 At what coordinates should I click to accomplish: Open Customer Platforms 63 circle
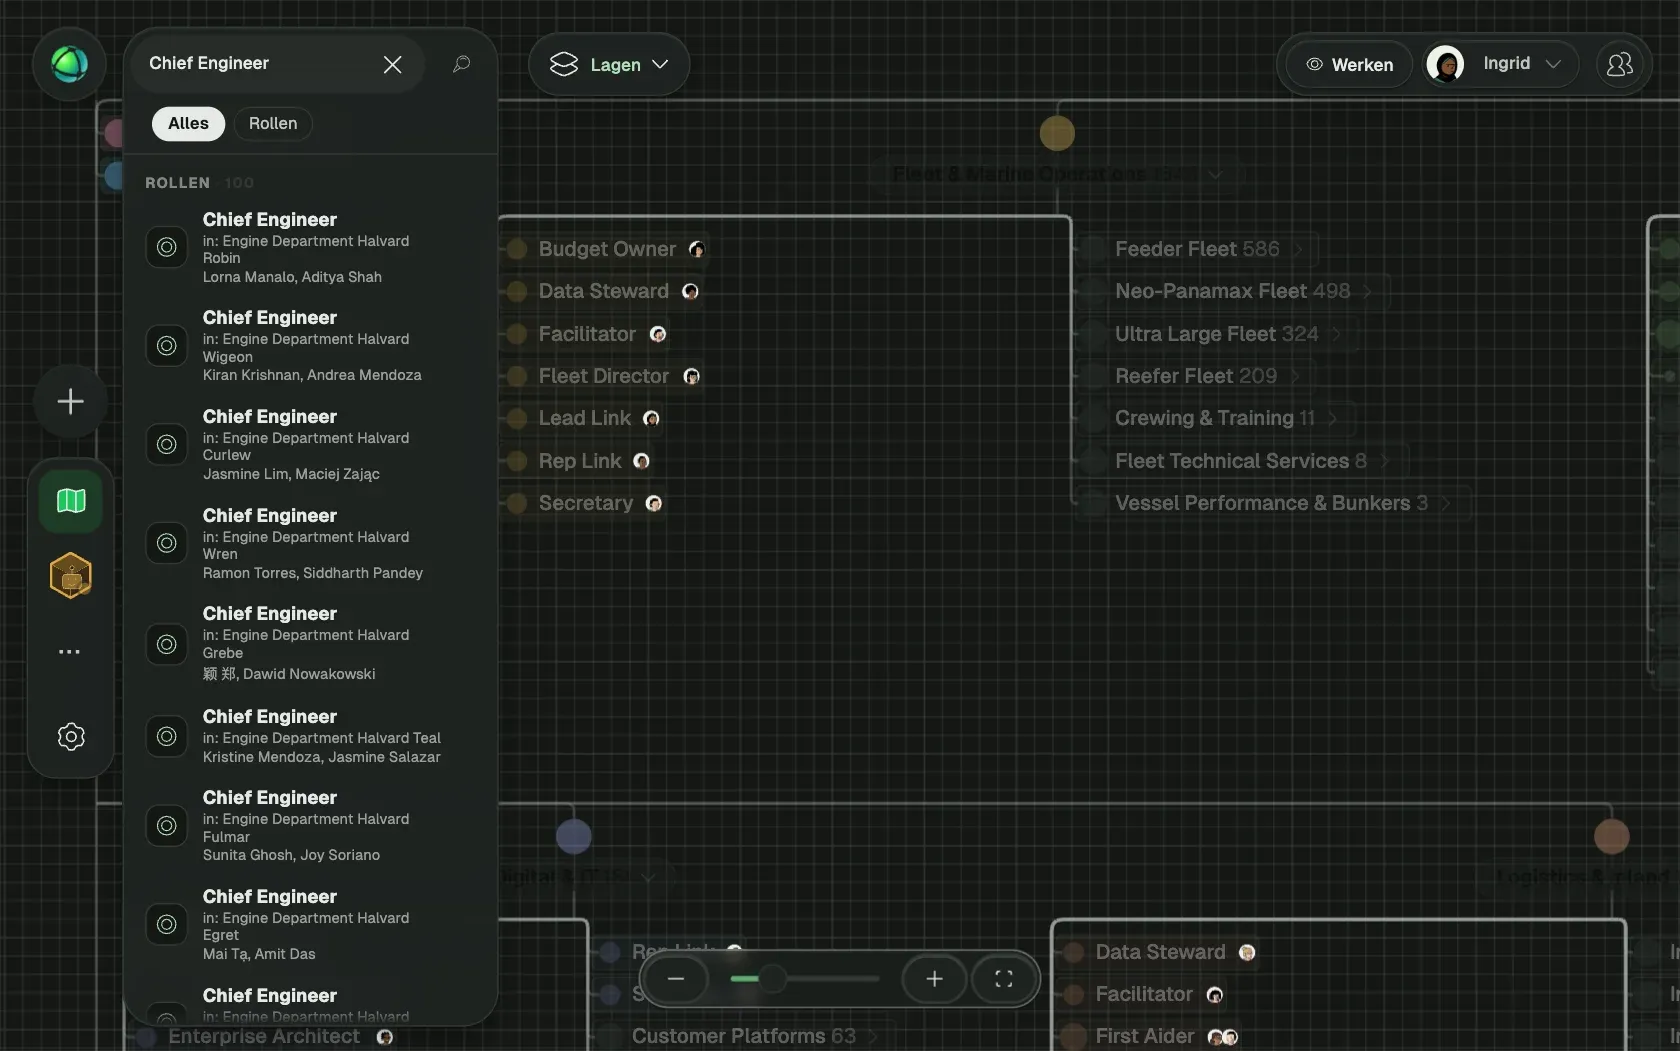(x=743, y=1036)
